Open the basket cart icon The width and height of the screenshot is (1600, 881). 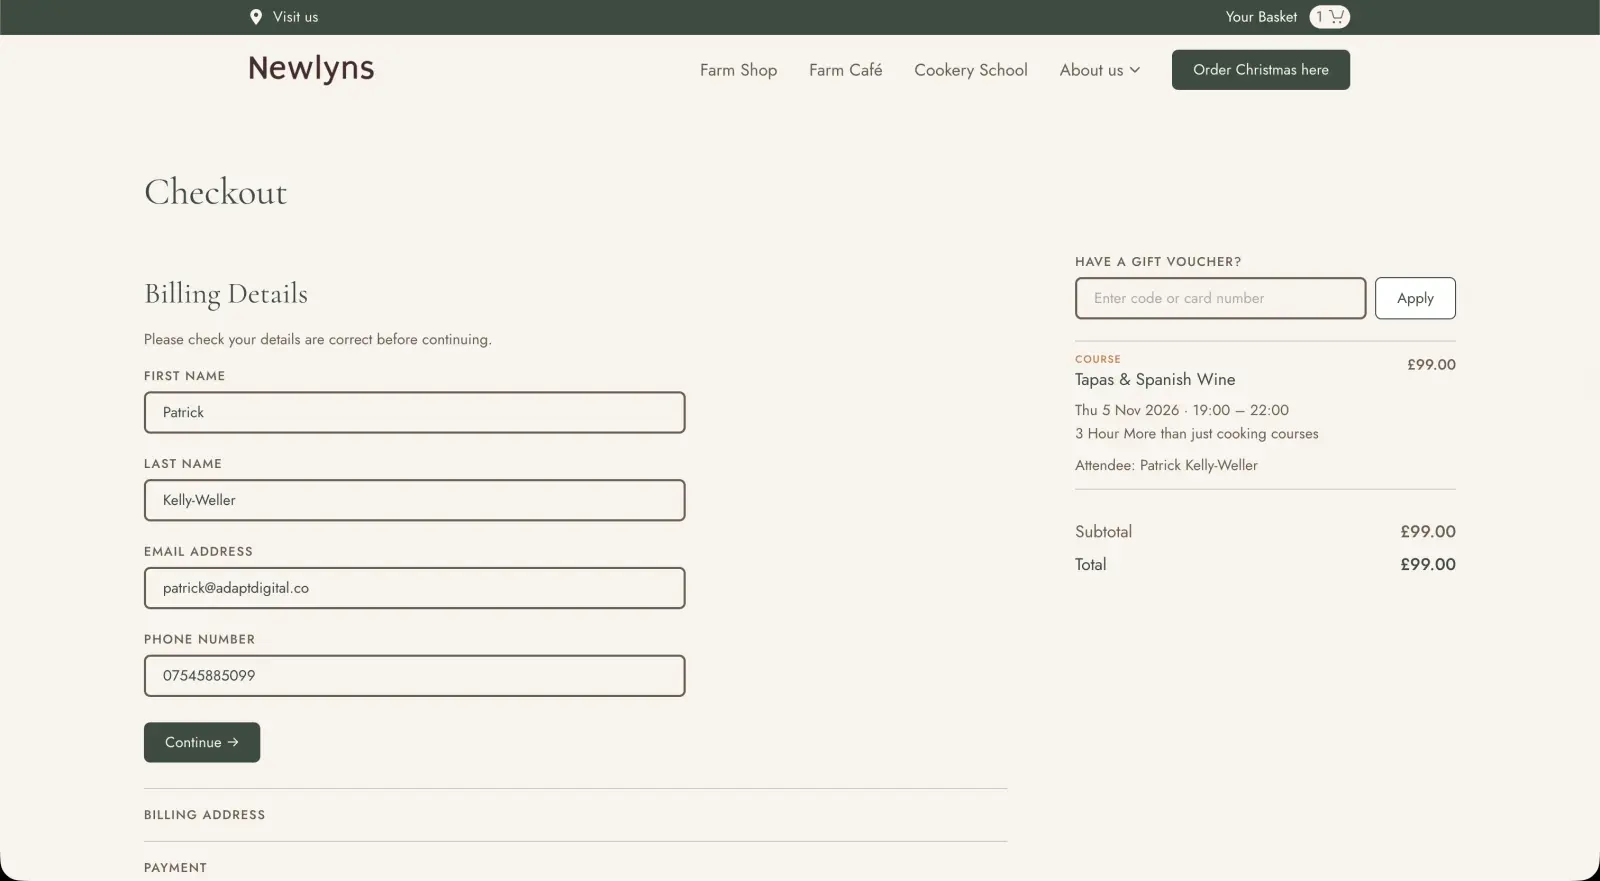(1330, 17)
